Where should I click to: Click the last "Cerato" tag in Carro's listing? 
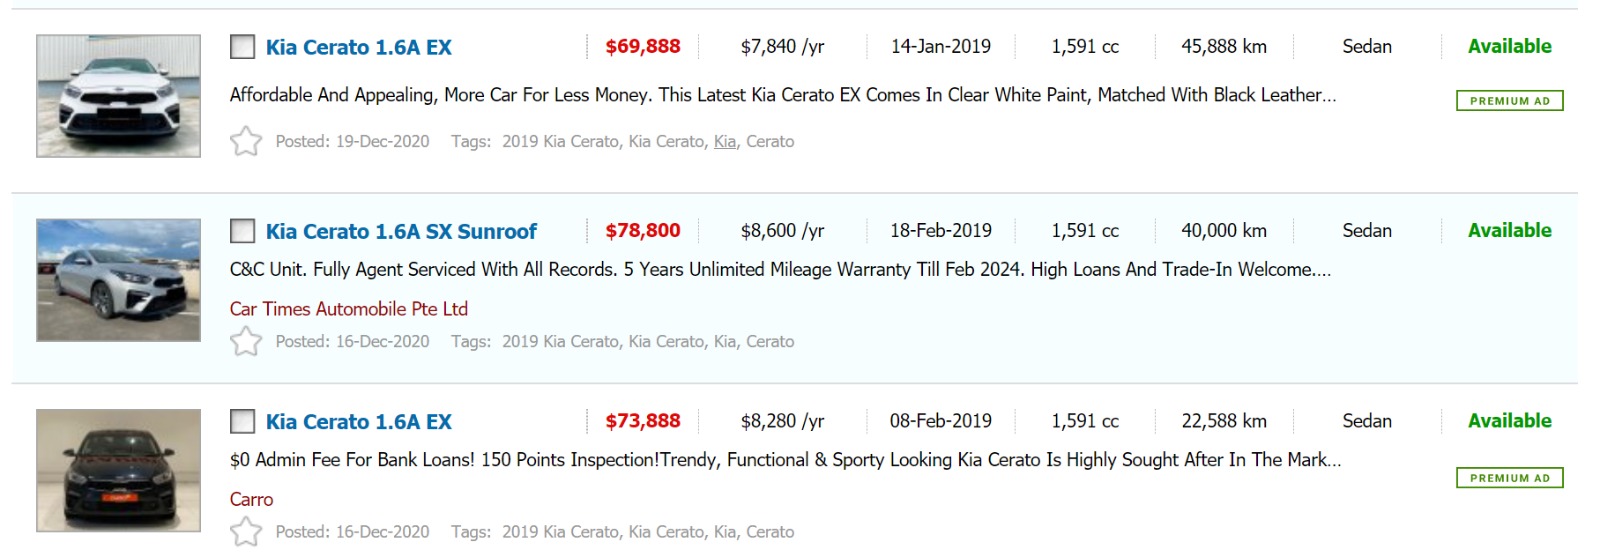click(x=770, y=532)
